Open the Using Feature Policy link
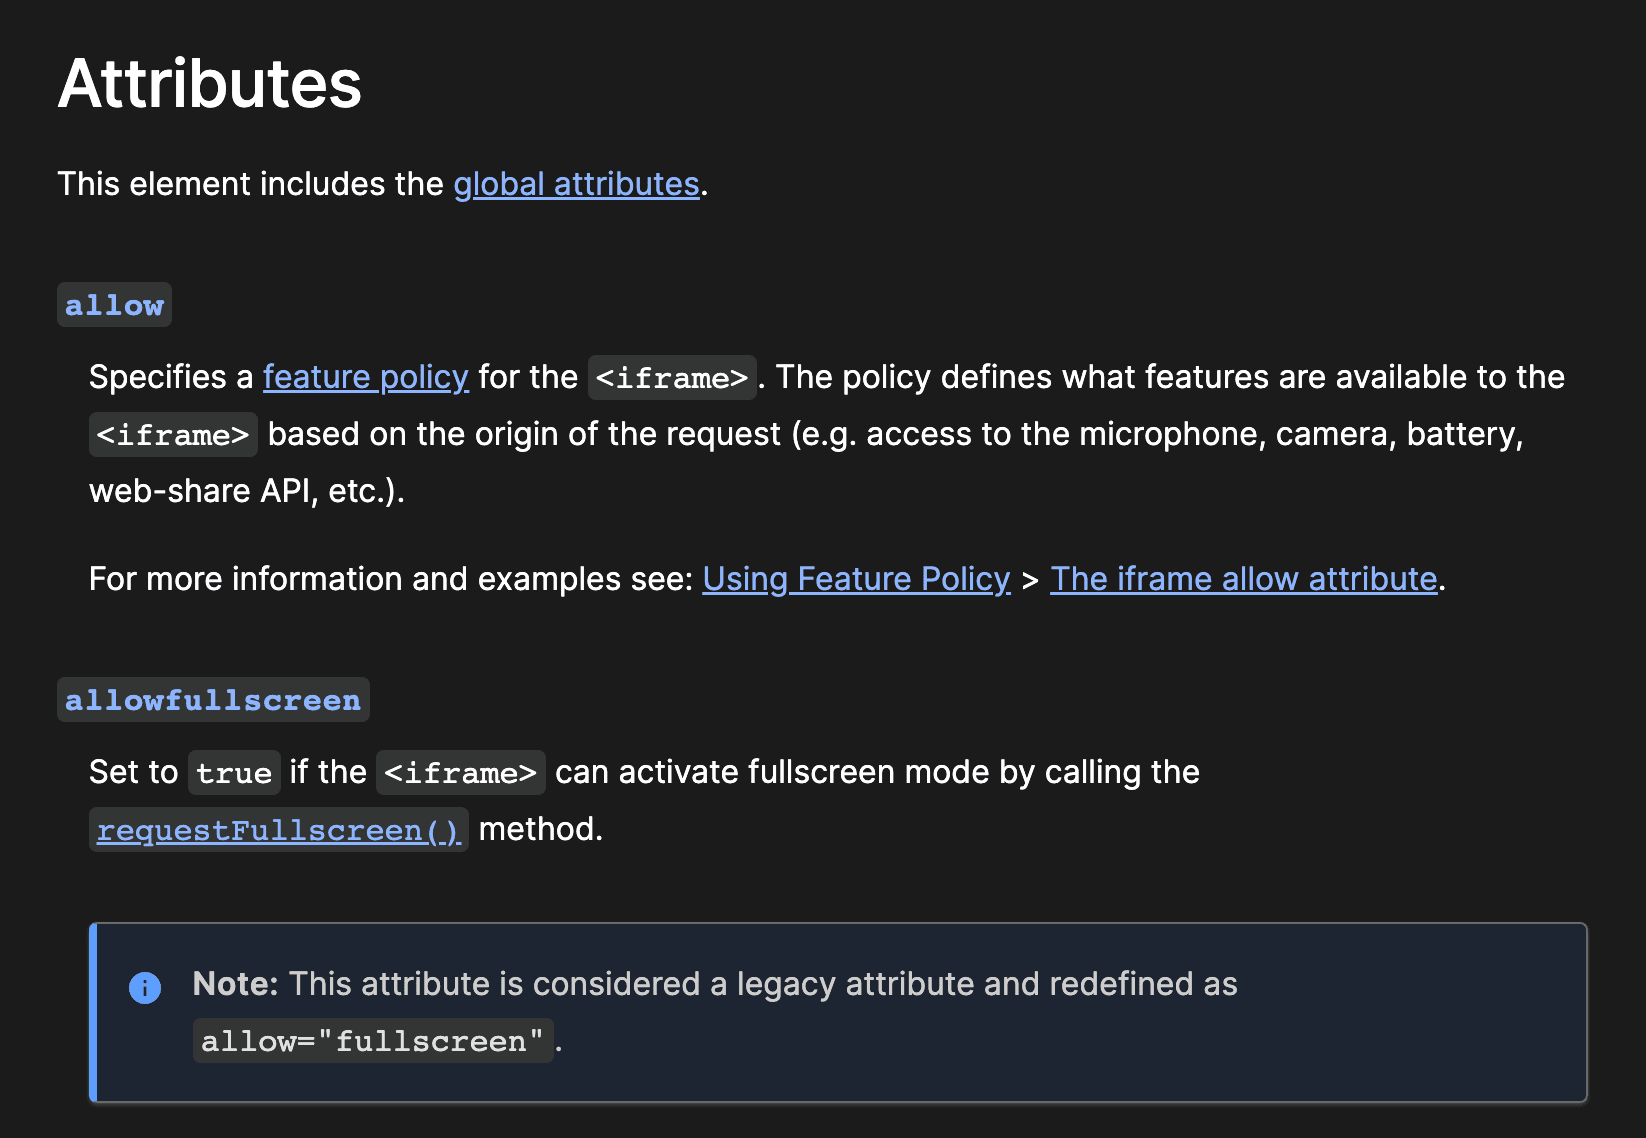This screenshot has height=1138, width=1646. coord(856,579)
